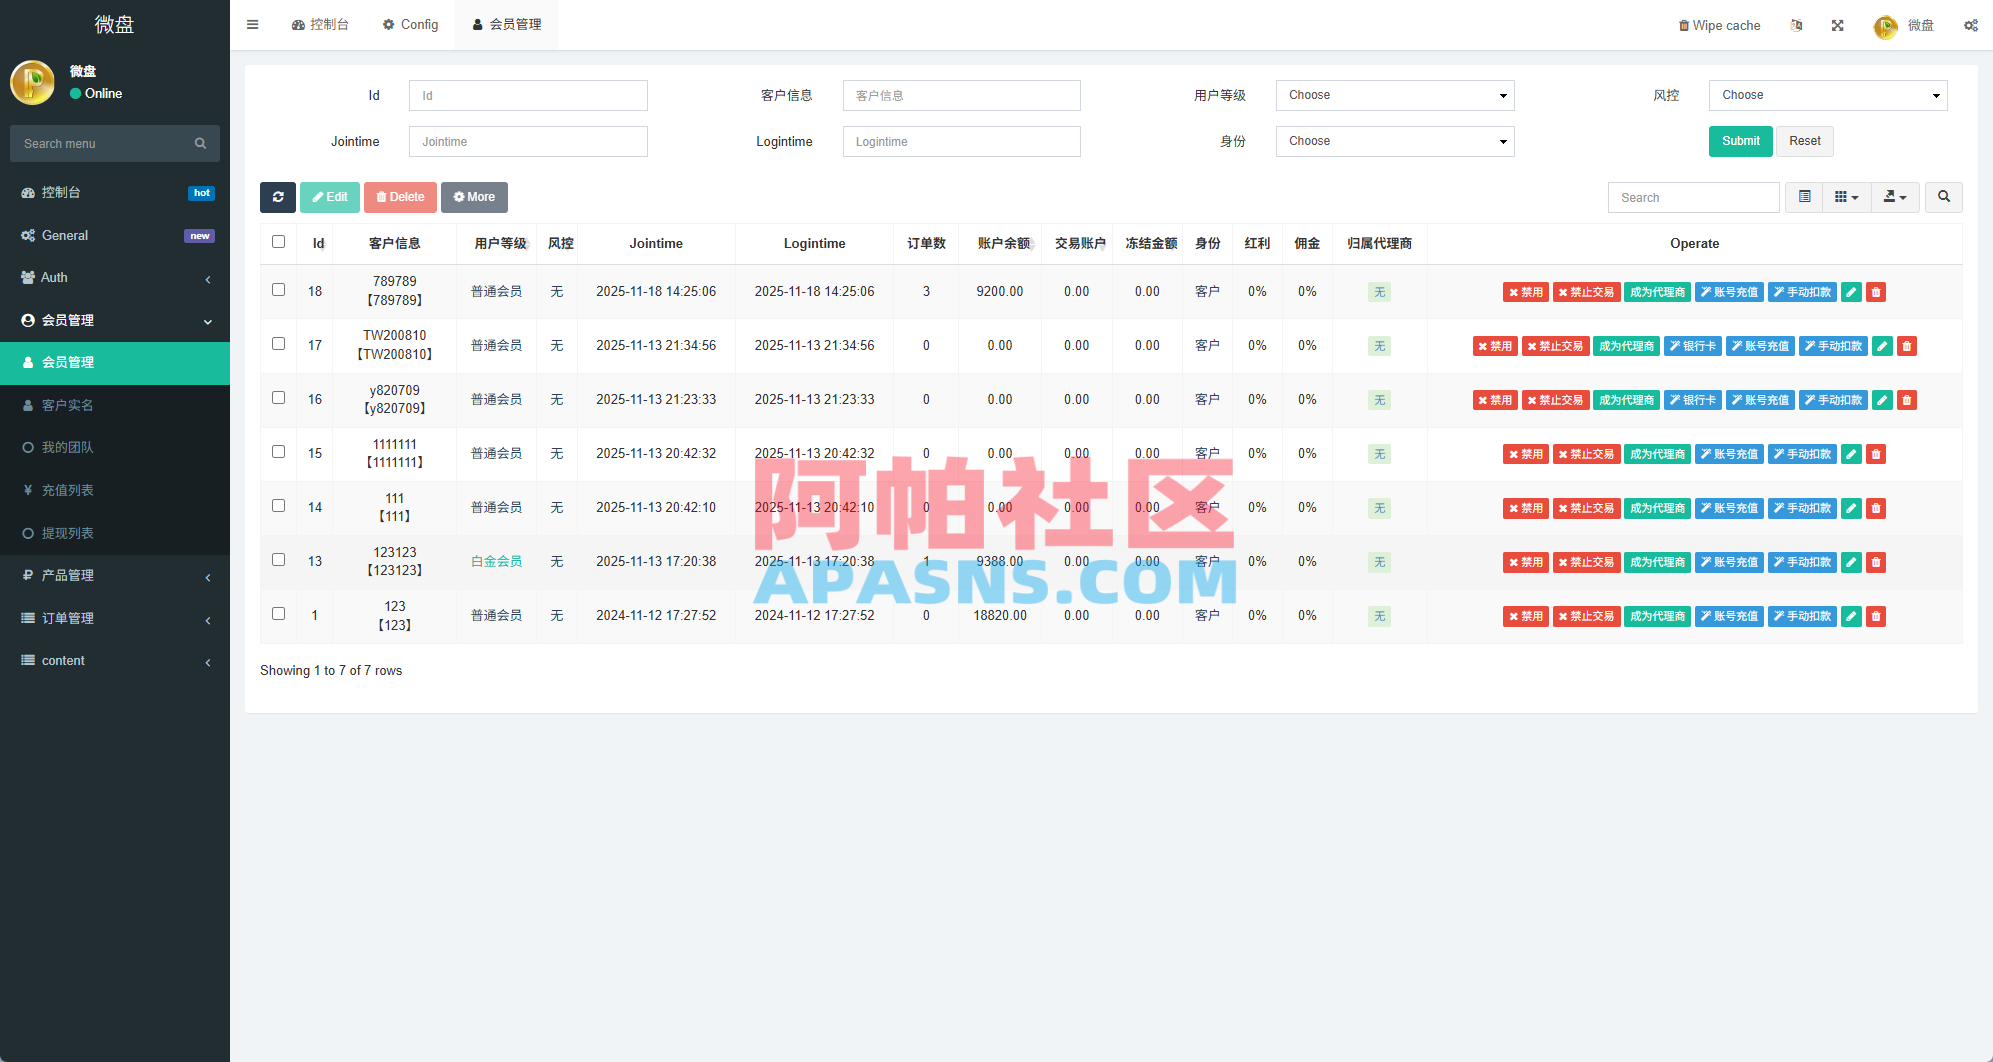Click 银行卡 button for row 17

click(1693, 346)
